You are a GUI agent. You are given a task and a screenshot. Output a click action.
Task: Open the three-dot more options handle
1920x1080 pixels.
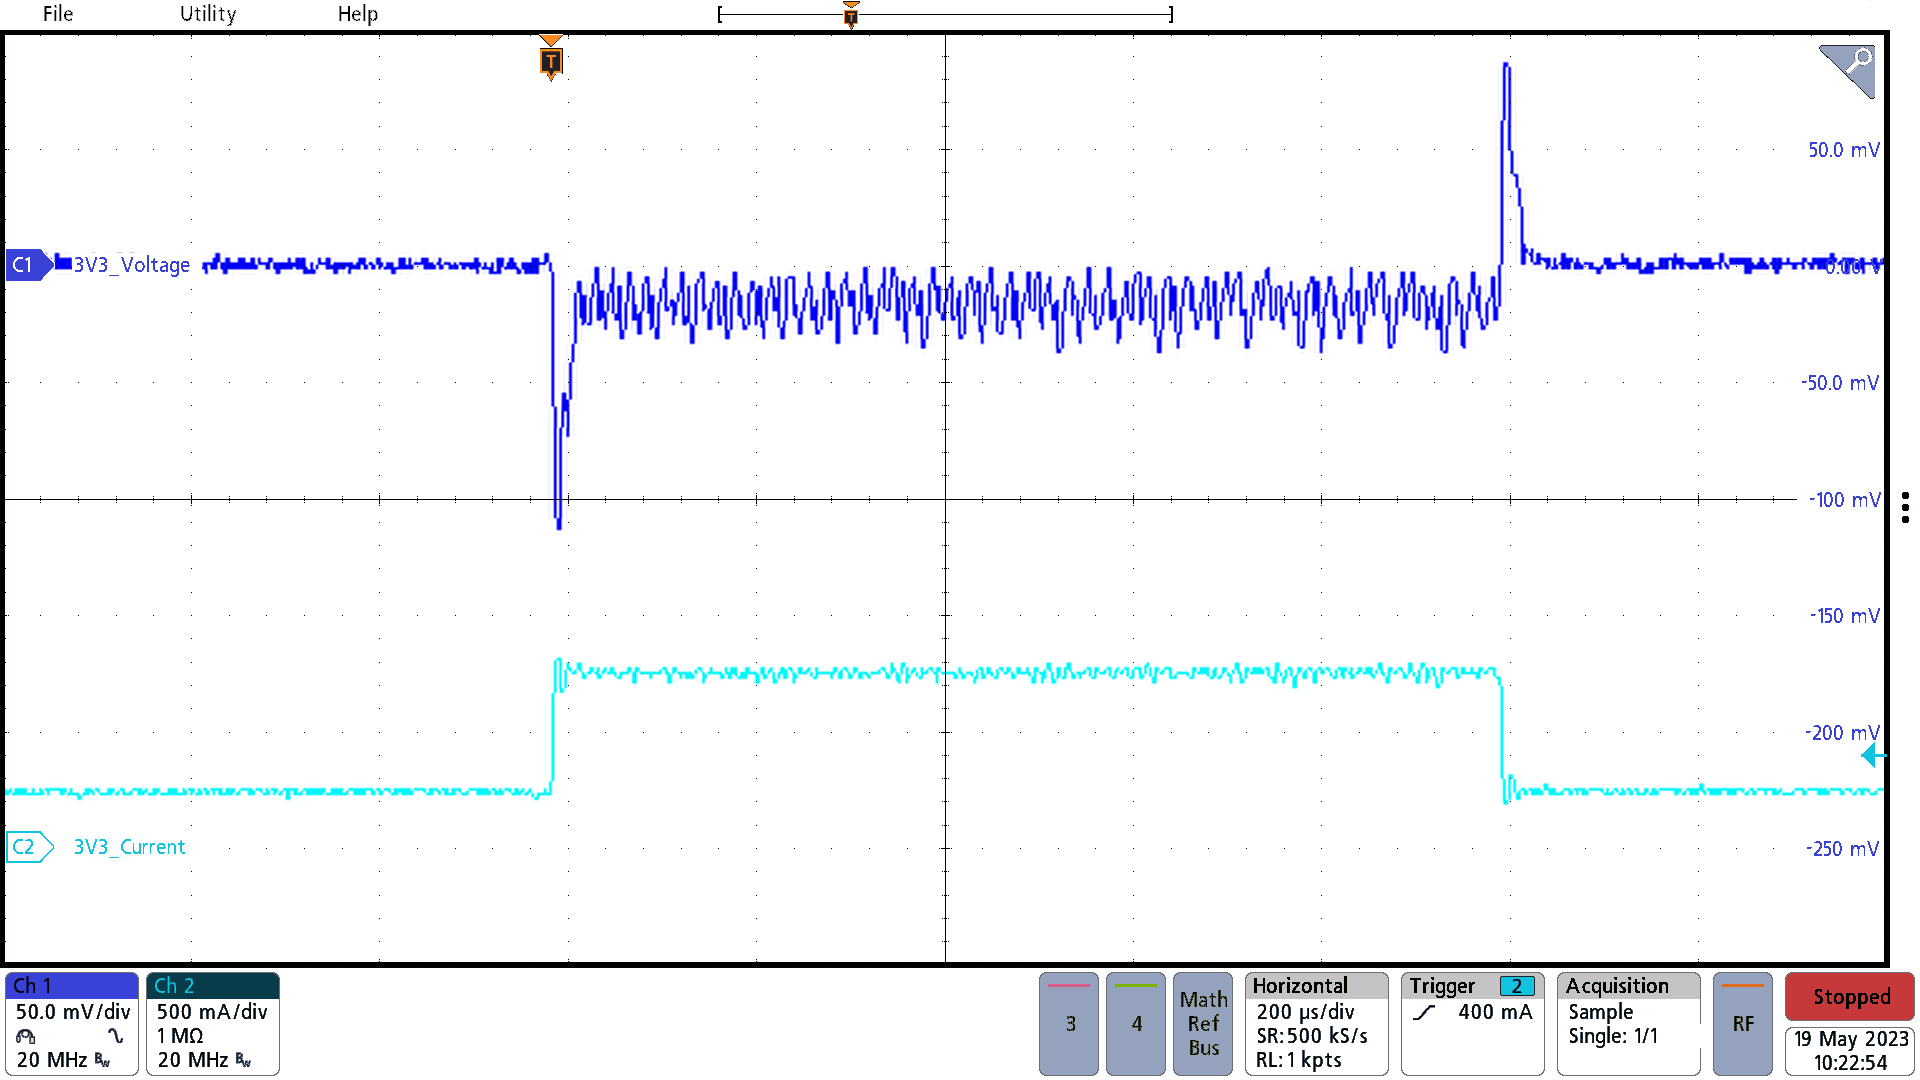point(1905,507)
